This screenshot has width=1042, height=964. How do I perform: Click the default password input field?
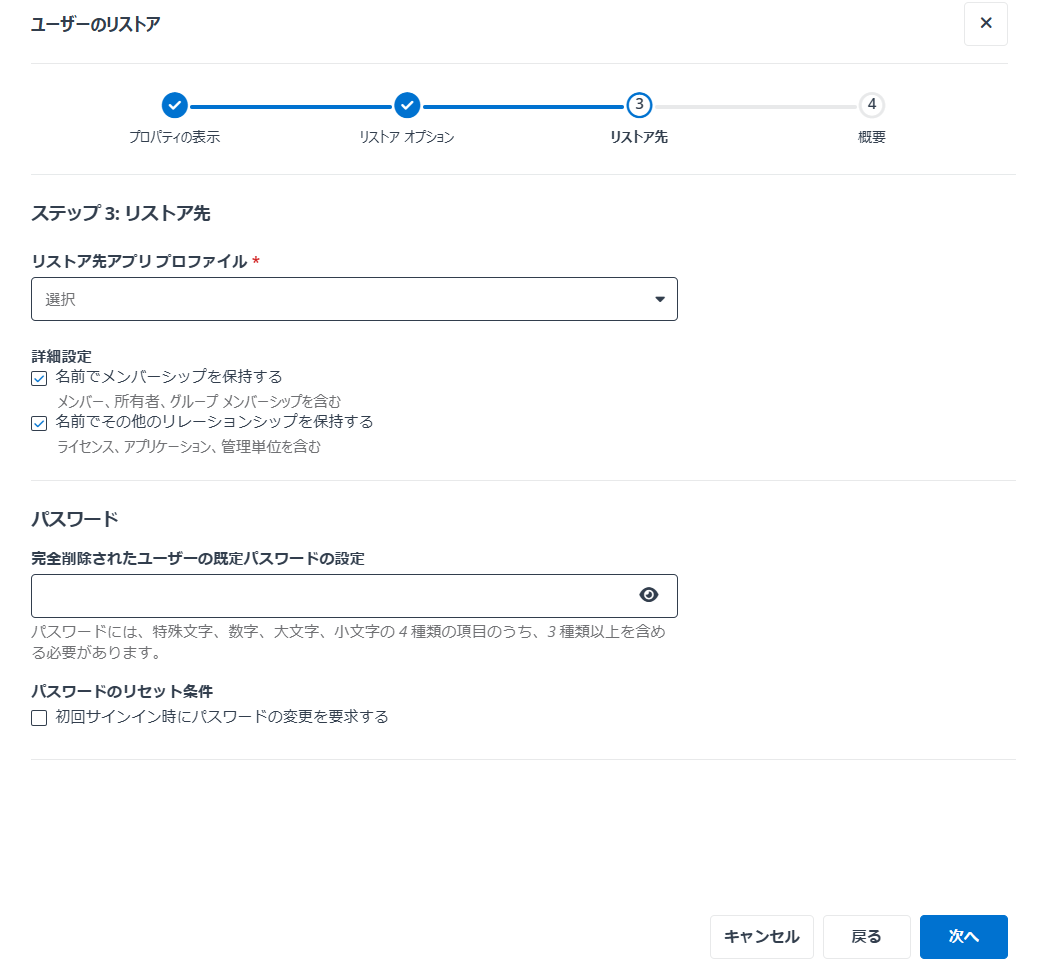[x=354, y=596]
